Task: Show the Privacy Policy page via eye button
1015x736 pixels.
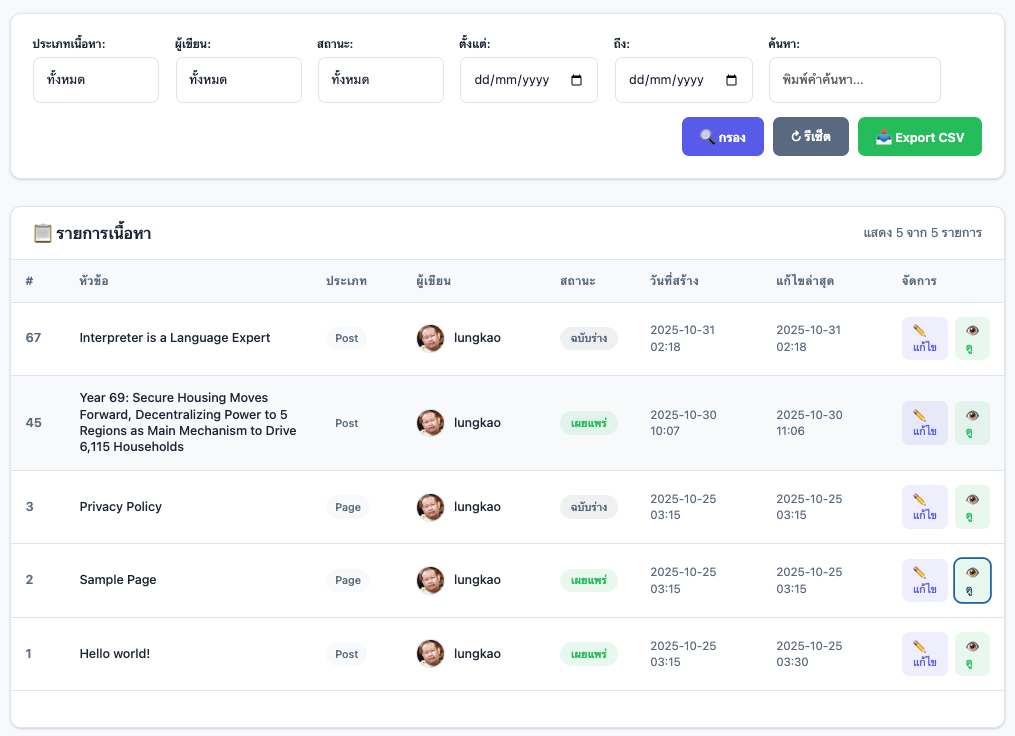Action: (x=972, y=507)
